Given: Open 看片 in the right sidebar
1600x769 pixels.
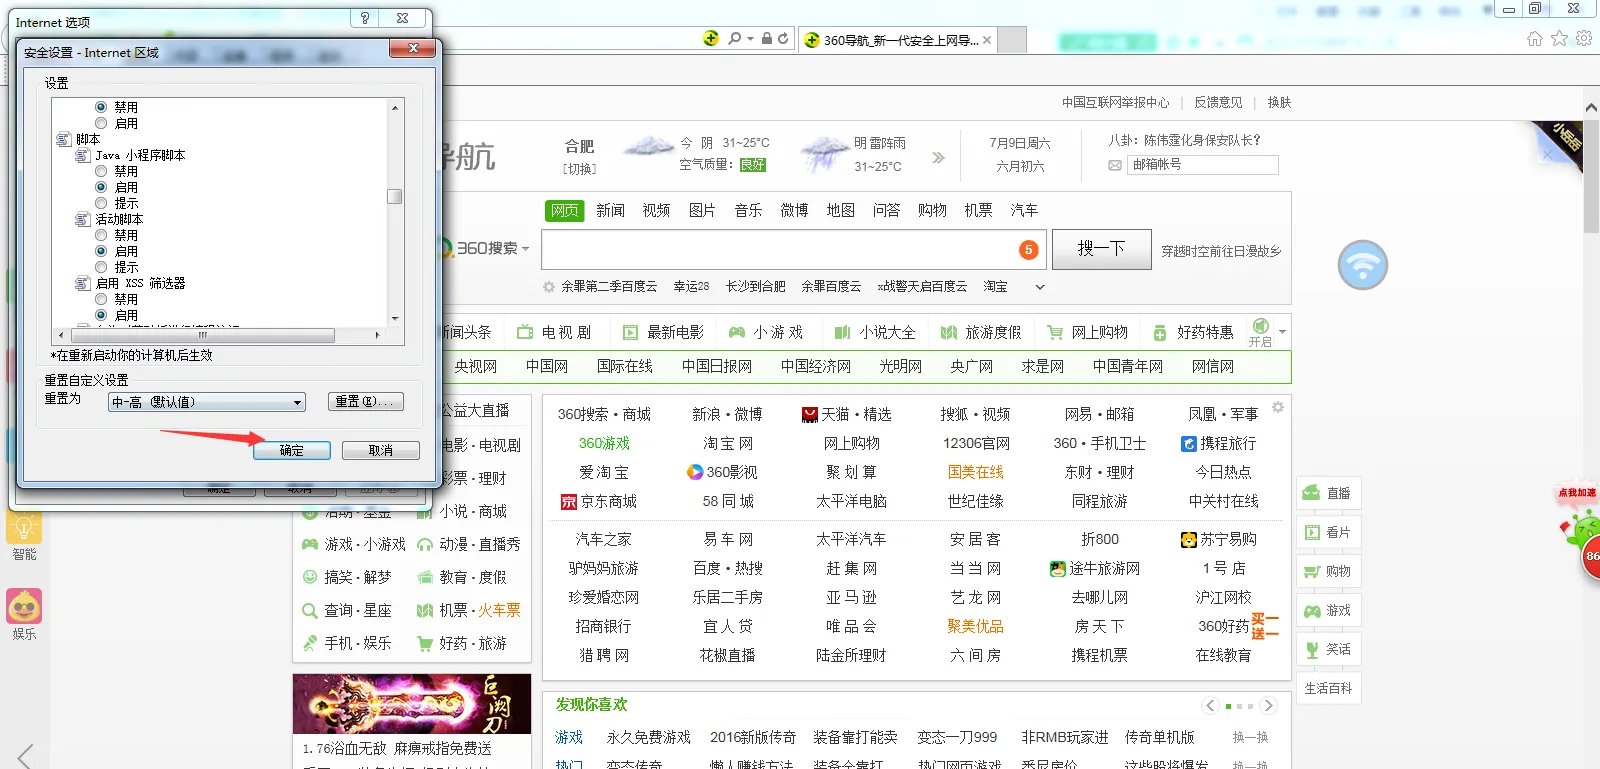Looking at the screenshot, I should tap(1327, 532).
